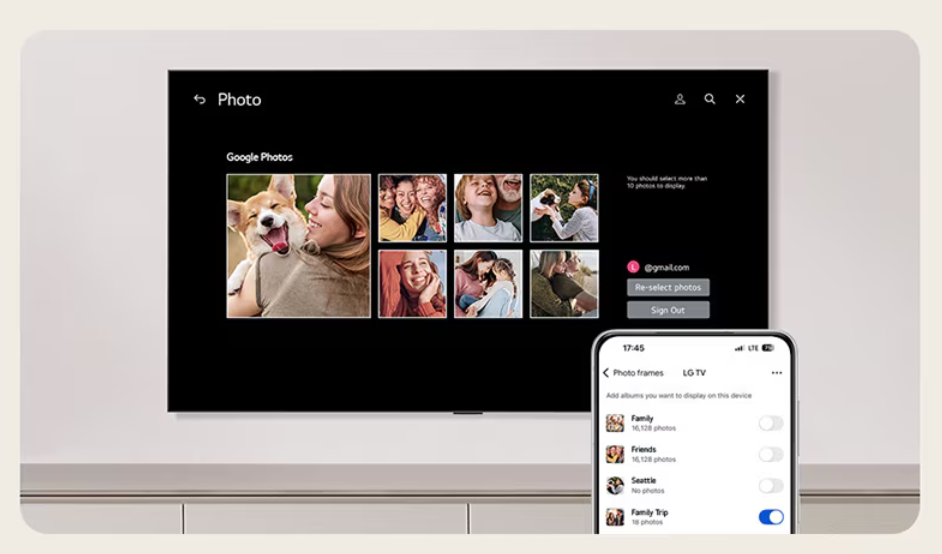Open the grandfather and child photo thumbnail
This screenshot has height=554, width=942.
(x=488, y=208)
